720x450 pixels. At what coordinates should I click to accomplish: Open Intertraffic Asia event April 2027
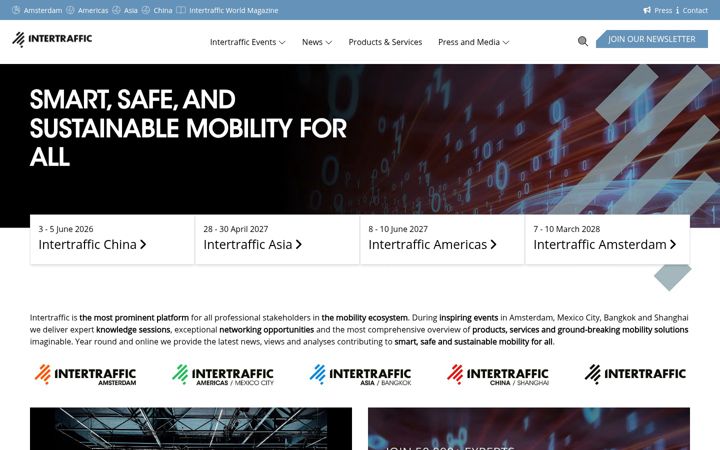click(277, 239)
